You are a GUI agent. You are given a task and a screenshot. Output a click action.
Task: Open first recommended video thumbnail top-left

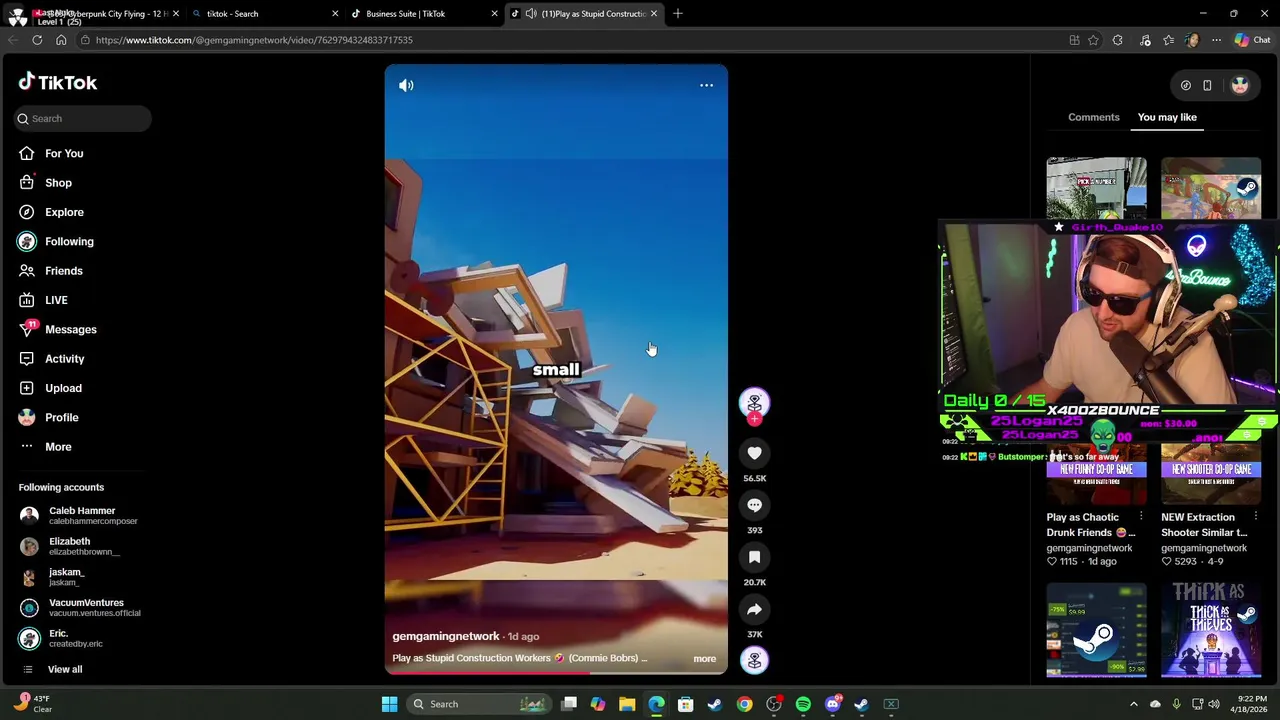click(x=1096, y=187)
